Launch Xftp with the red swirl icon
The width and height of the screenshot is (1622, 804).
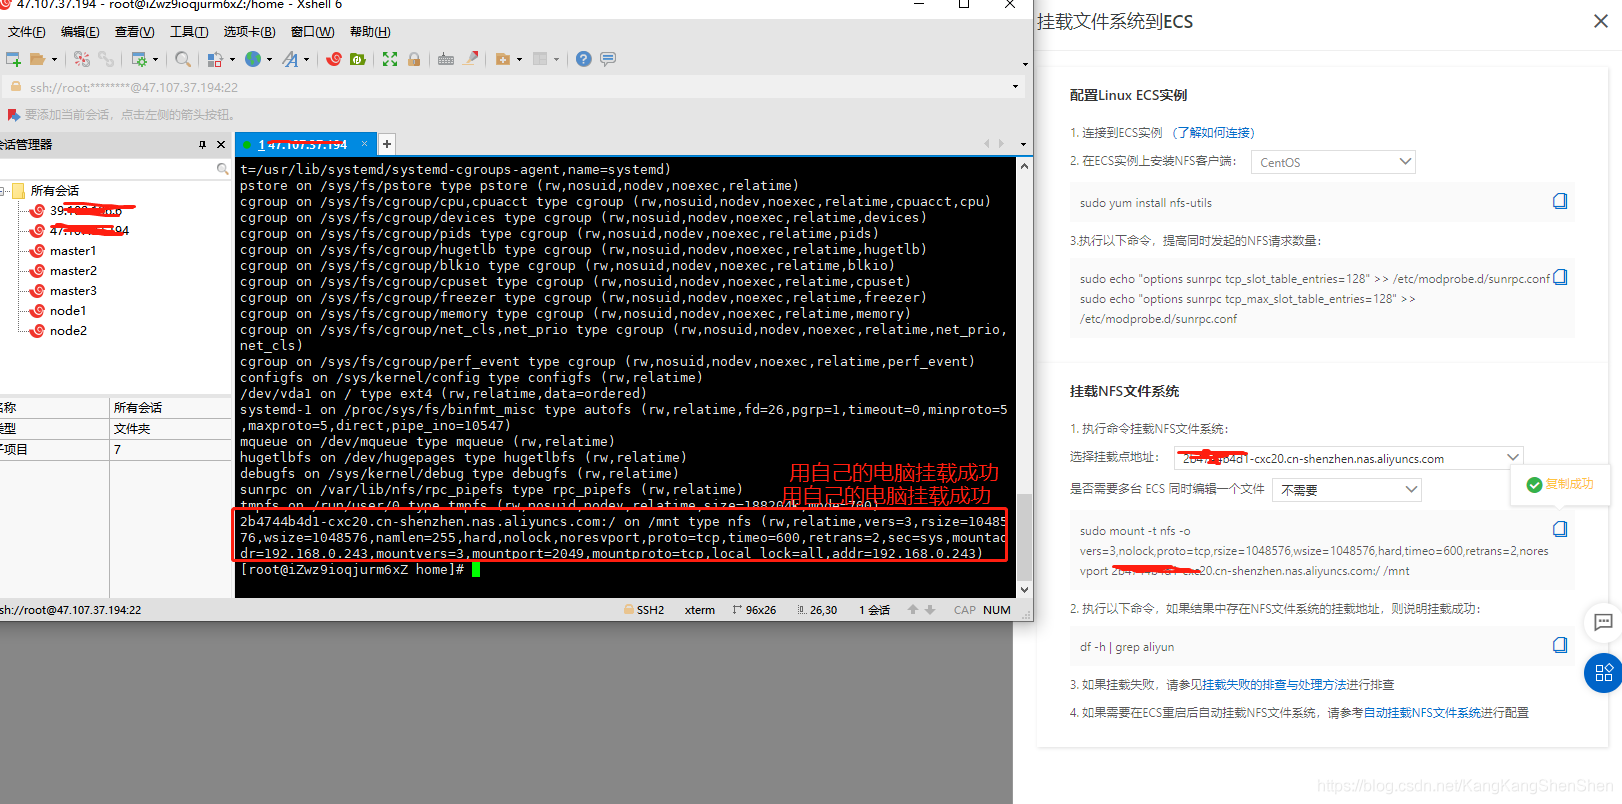(334, 59)
